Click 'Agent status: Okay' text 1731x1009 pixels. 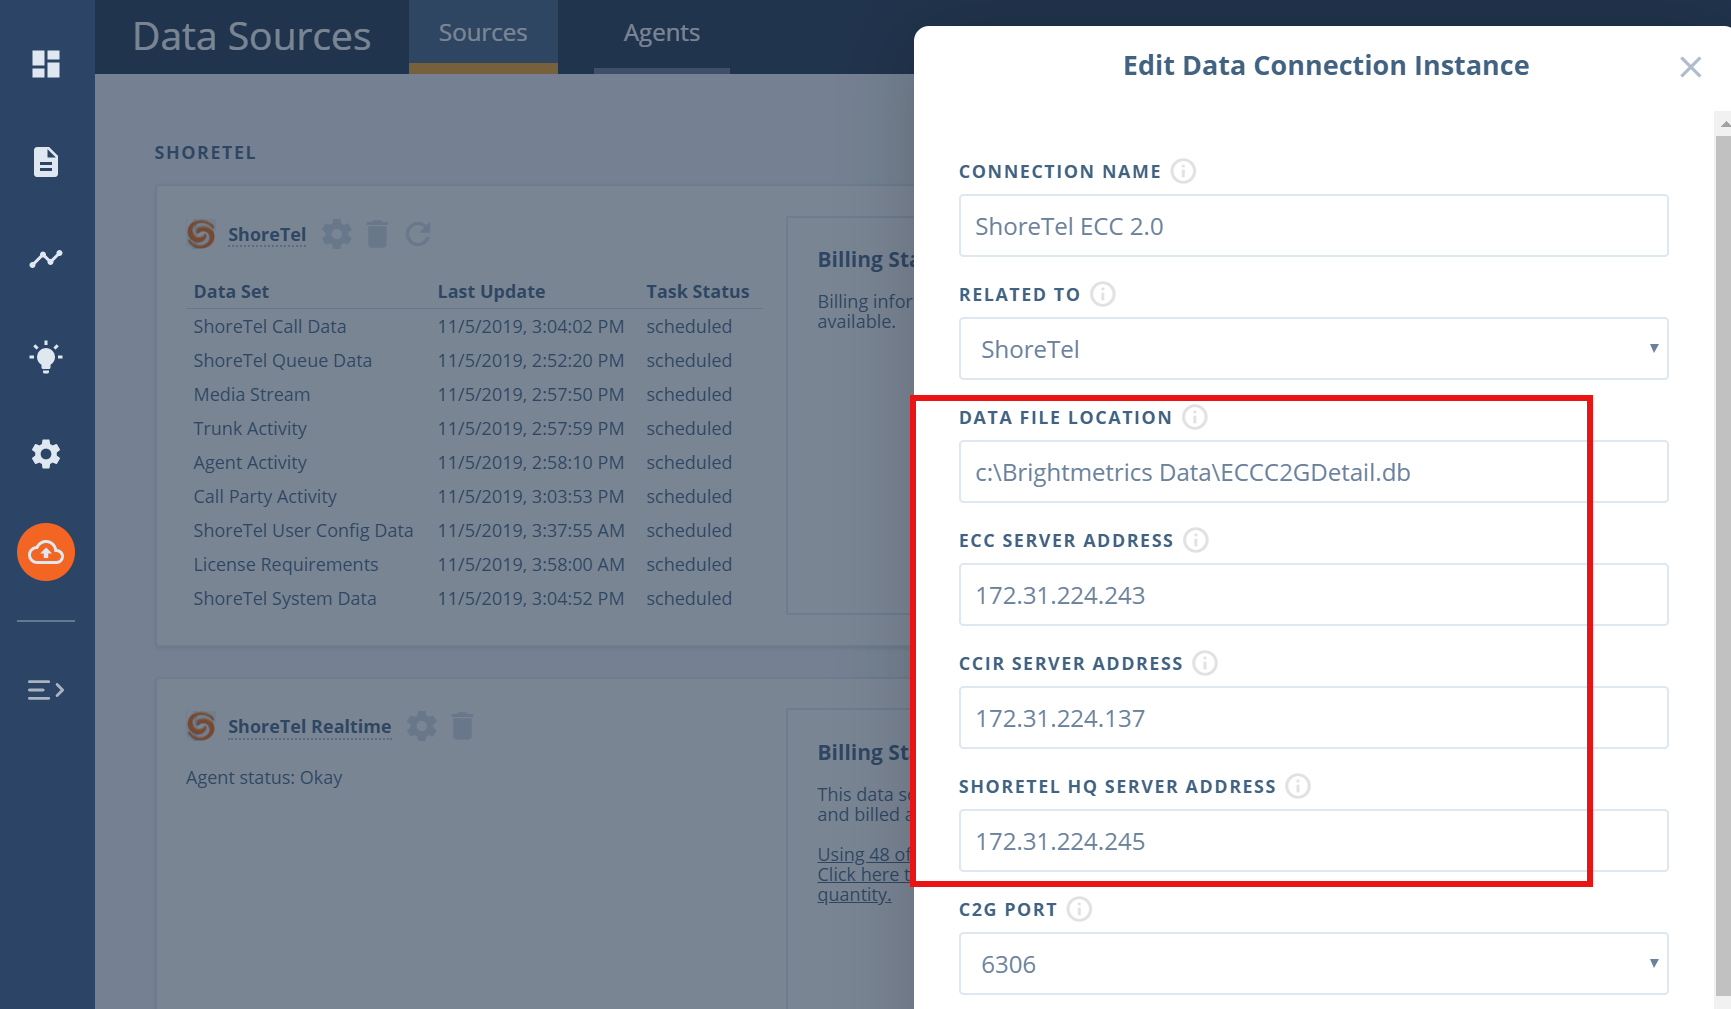click(264, 777)
